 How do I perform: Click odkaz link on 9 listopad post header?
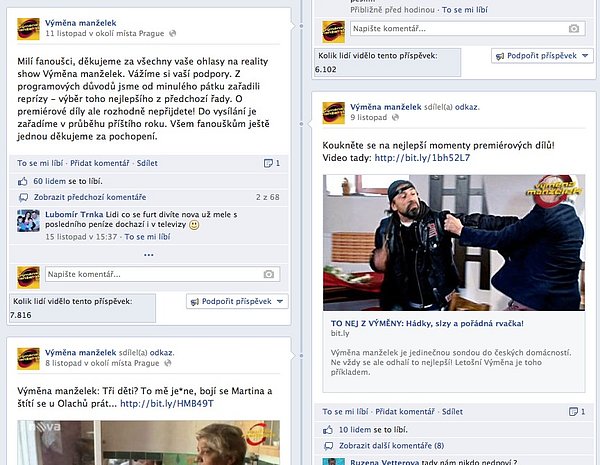pyautogui.click(x=467, y=107)
